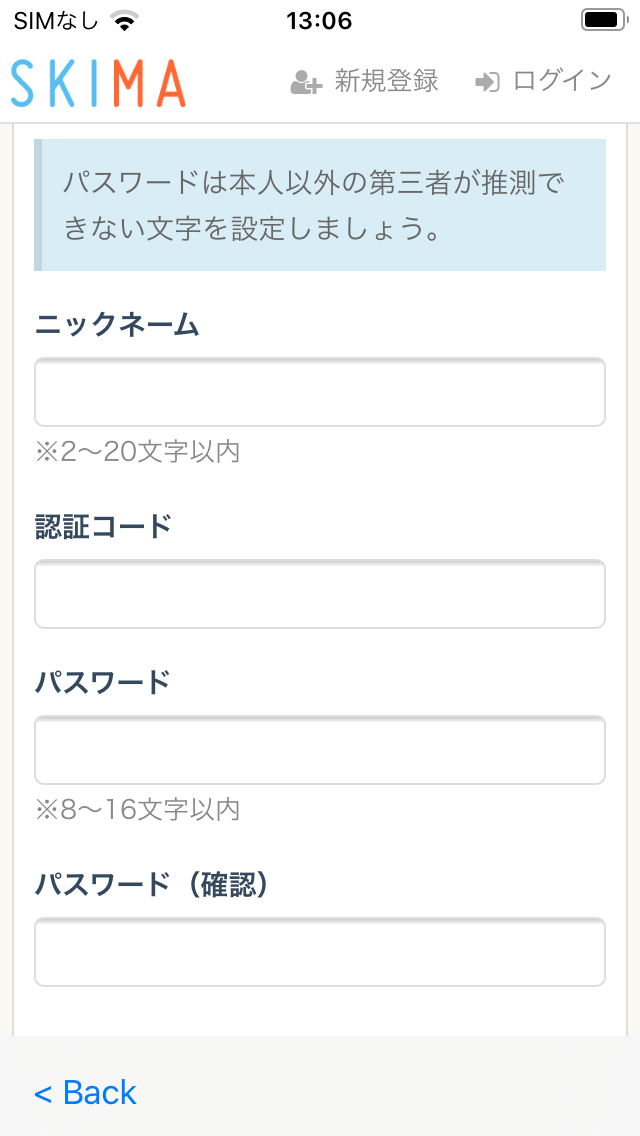Image resolution: width=640 pixels, height=1136 pixels.
Task: Click the ※2〜20文字以内 hint text
Action: pos(138,451)
